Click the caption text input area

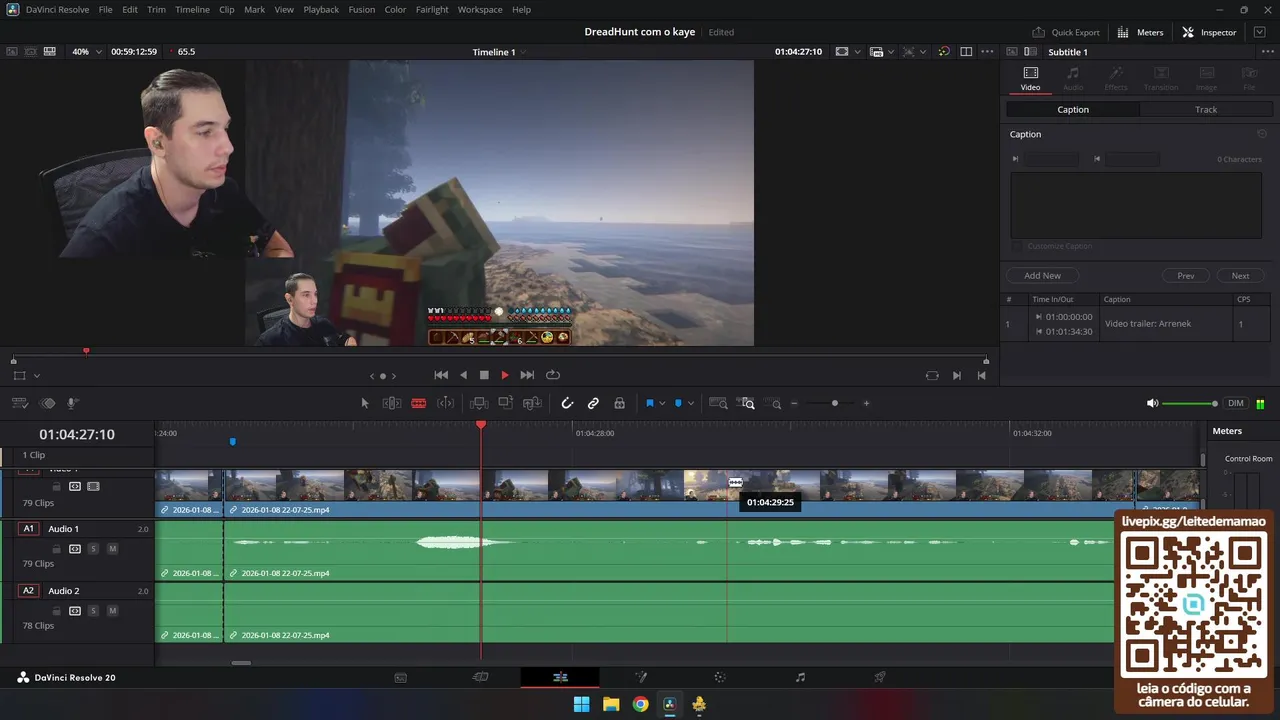click(1136, 205)
